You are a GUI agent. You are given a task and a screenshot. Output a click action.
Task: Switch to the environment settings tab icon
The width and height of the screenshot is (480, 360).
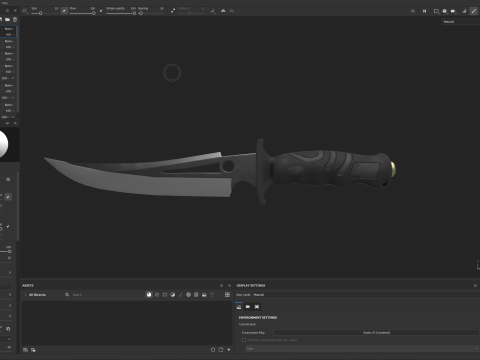(x=239, y=307)
